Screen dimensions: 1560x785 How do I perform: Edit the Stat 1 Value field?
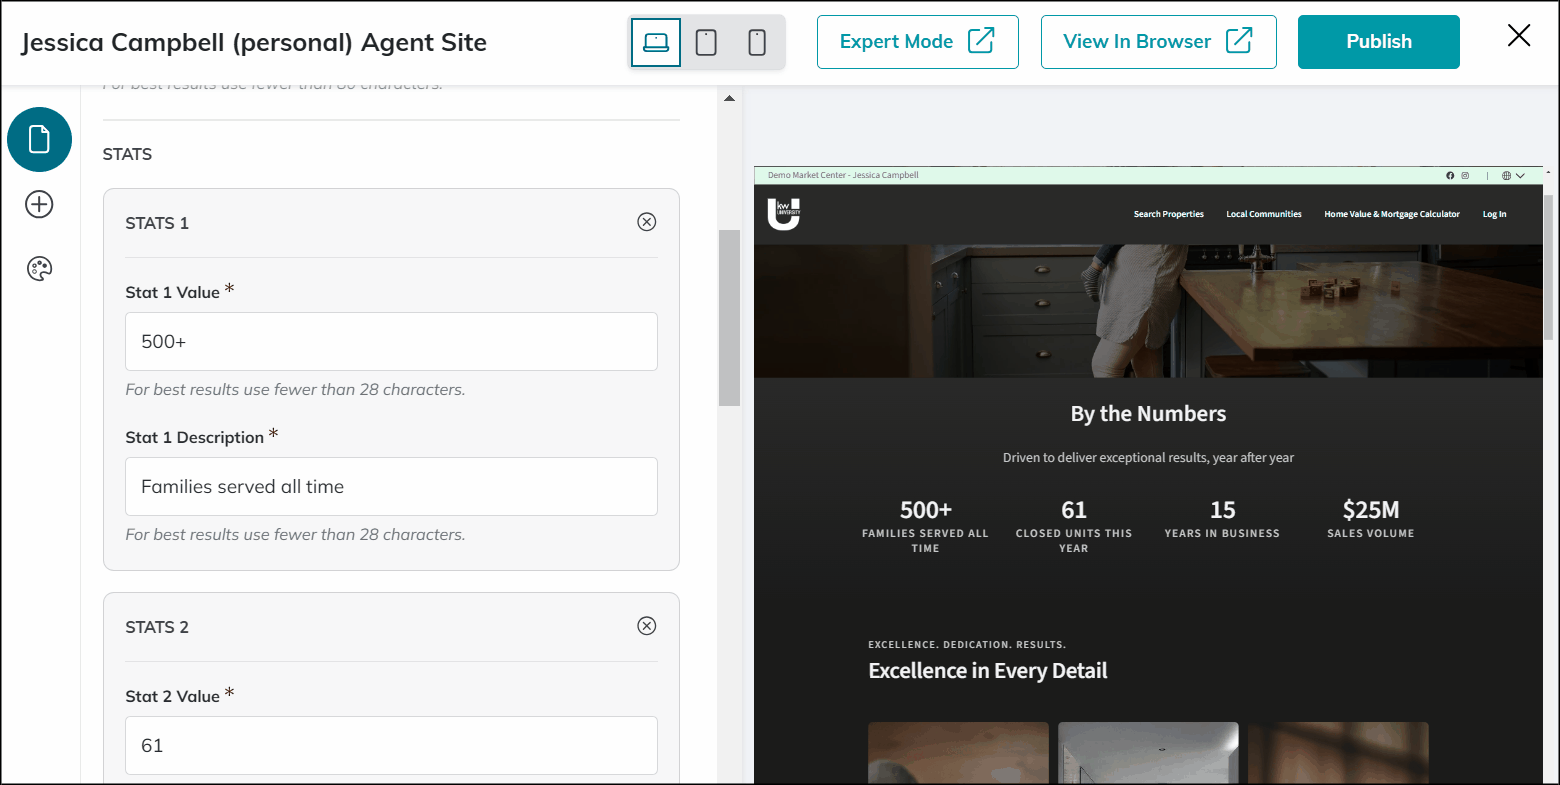pos(391,342)
